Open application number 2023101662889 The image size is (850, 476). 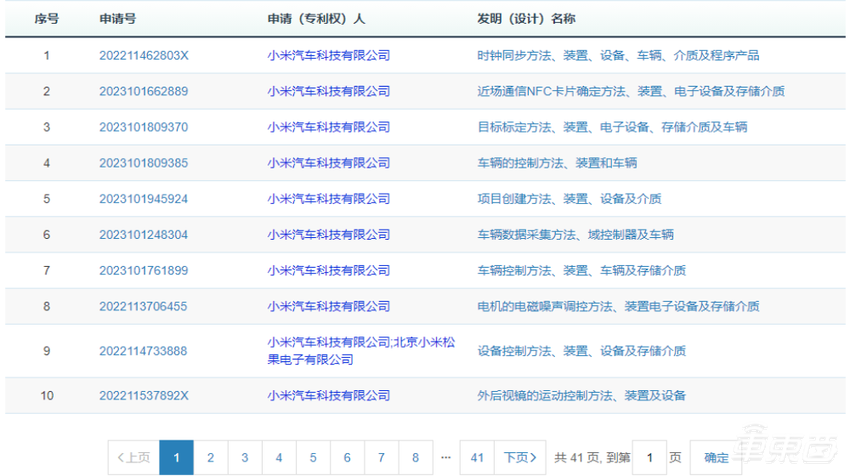click(143, 91)
